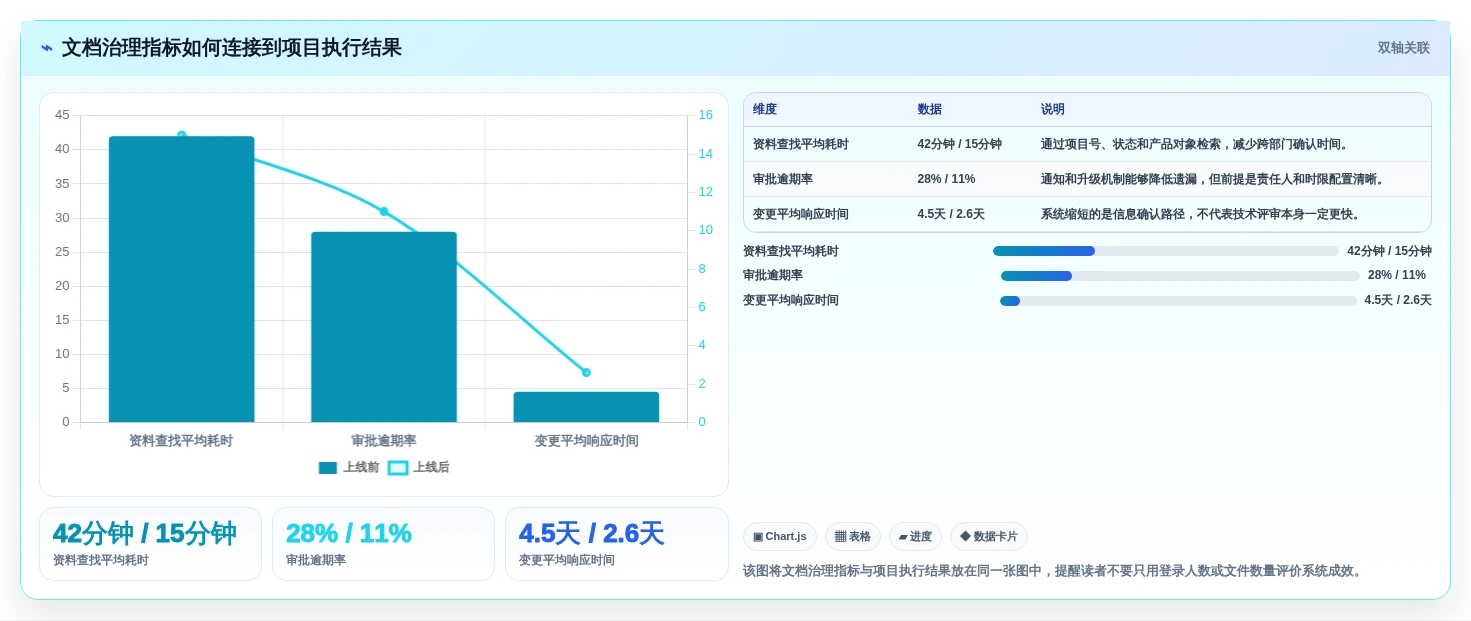1471x621 pixels.
Task: Open the 4.5天 / 2.6天 data card
Action: coord(617,544)
